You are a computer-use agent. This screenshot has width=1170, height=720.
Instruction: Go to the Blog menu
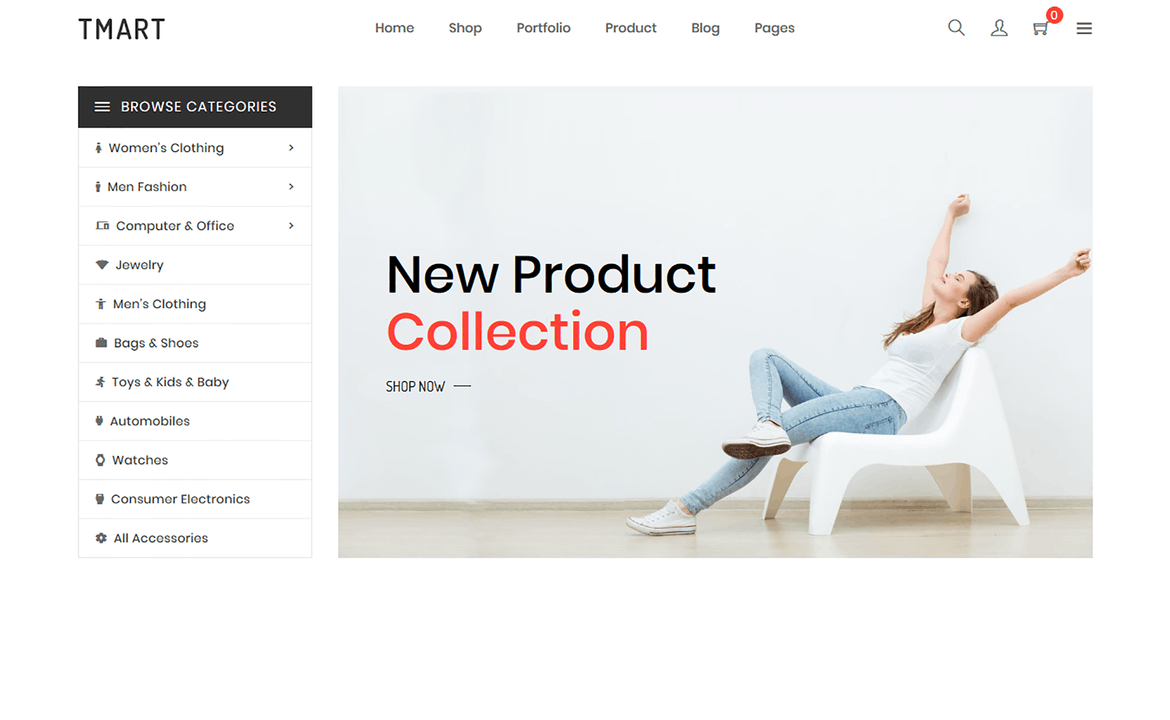pos(705,28)
